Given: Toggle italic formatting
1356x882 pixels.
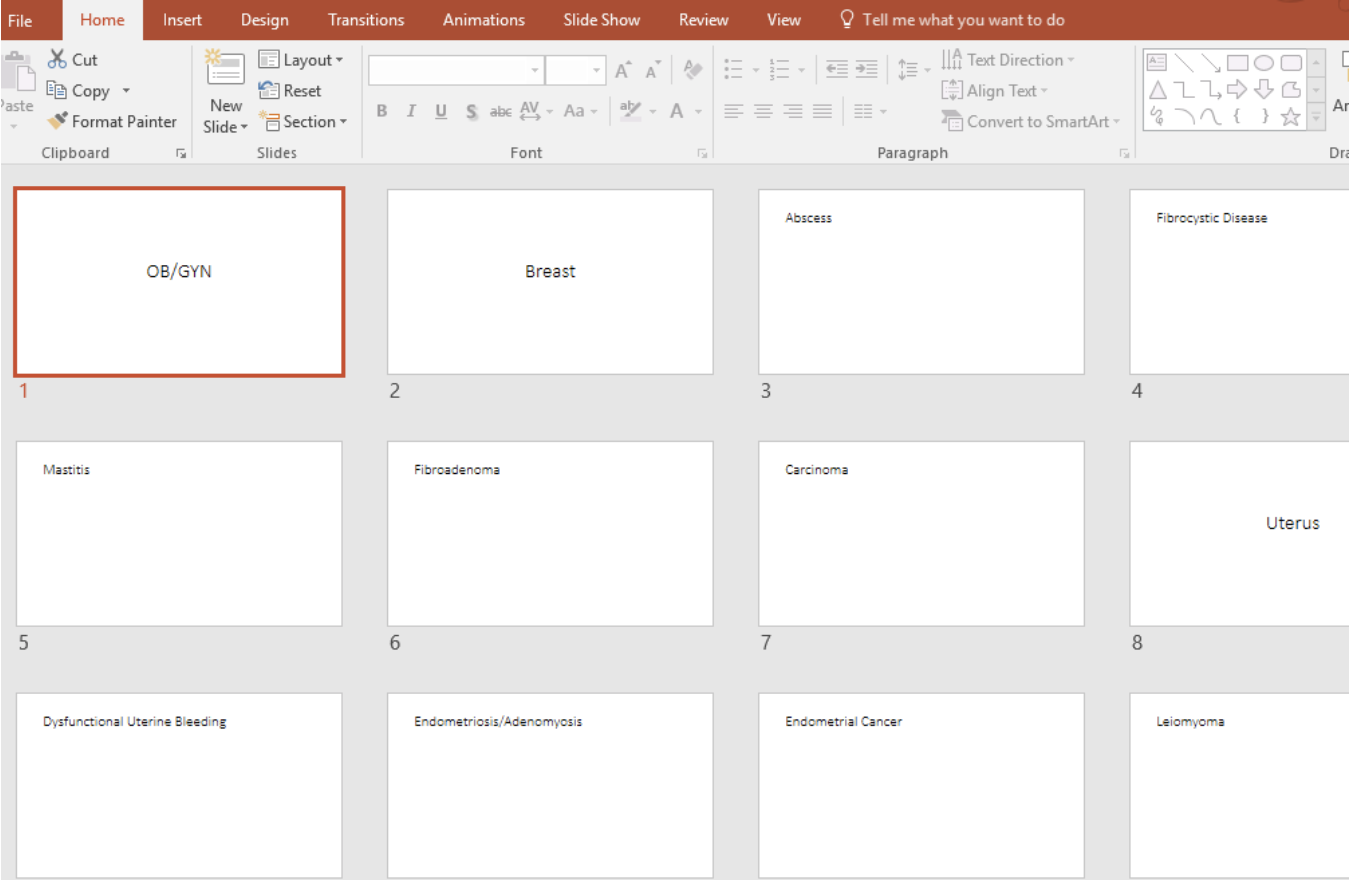Looking at the screenshot, I should tap(411, 112).
